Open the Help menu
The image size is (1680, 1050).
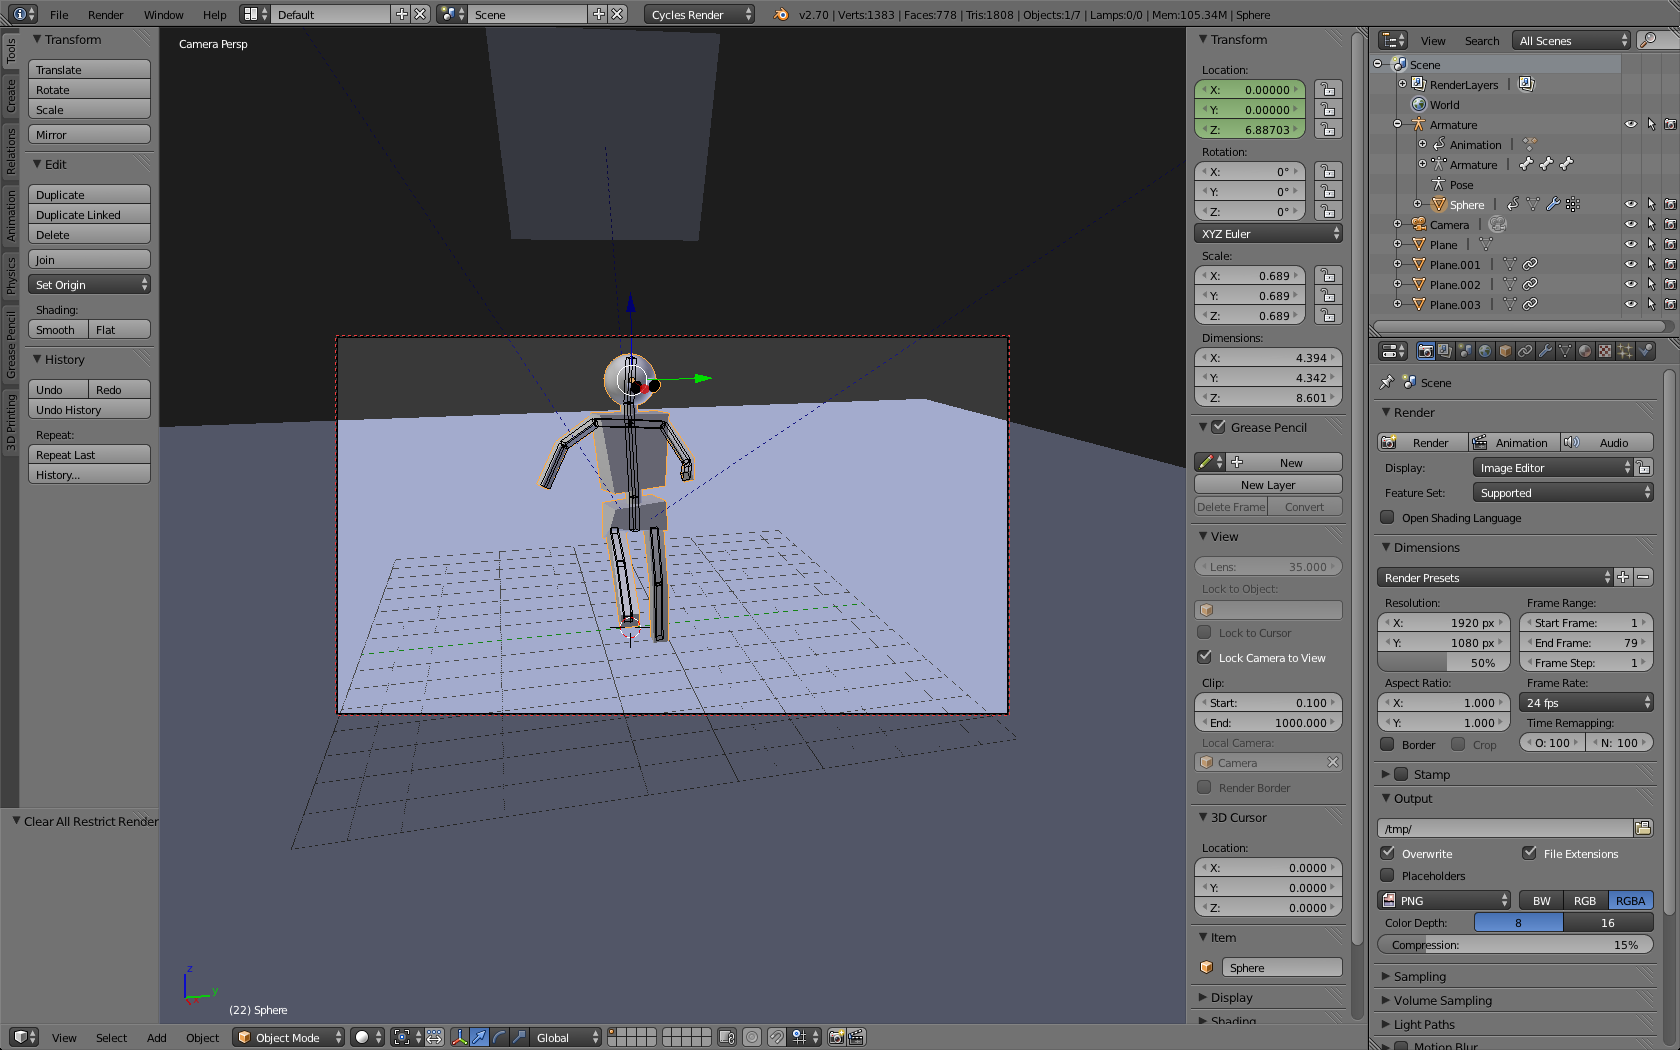coord(214,14)
